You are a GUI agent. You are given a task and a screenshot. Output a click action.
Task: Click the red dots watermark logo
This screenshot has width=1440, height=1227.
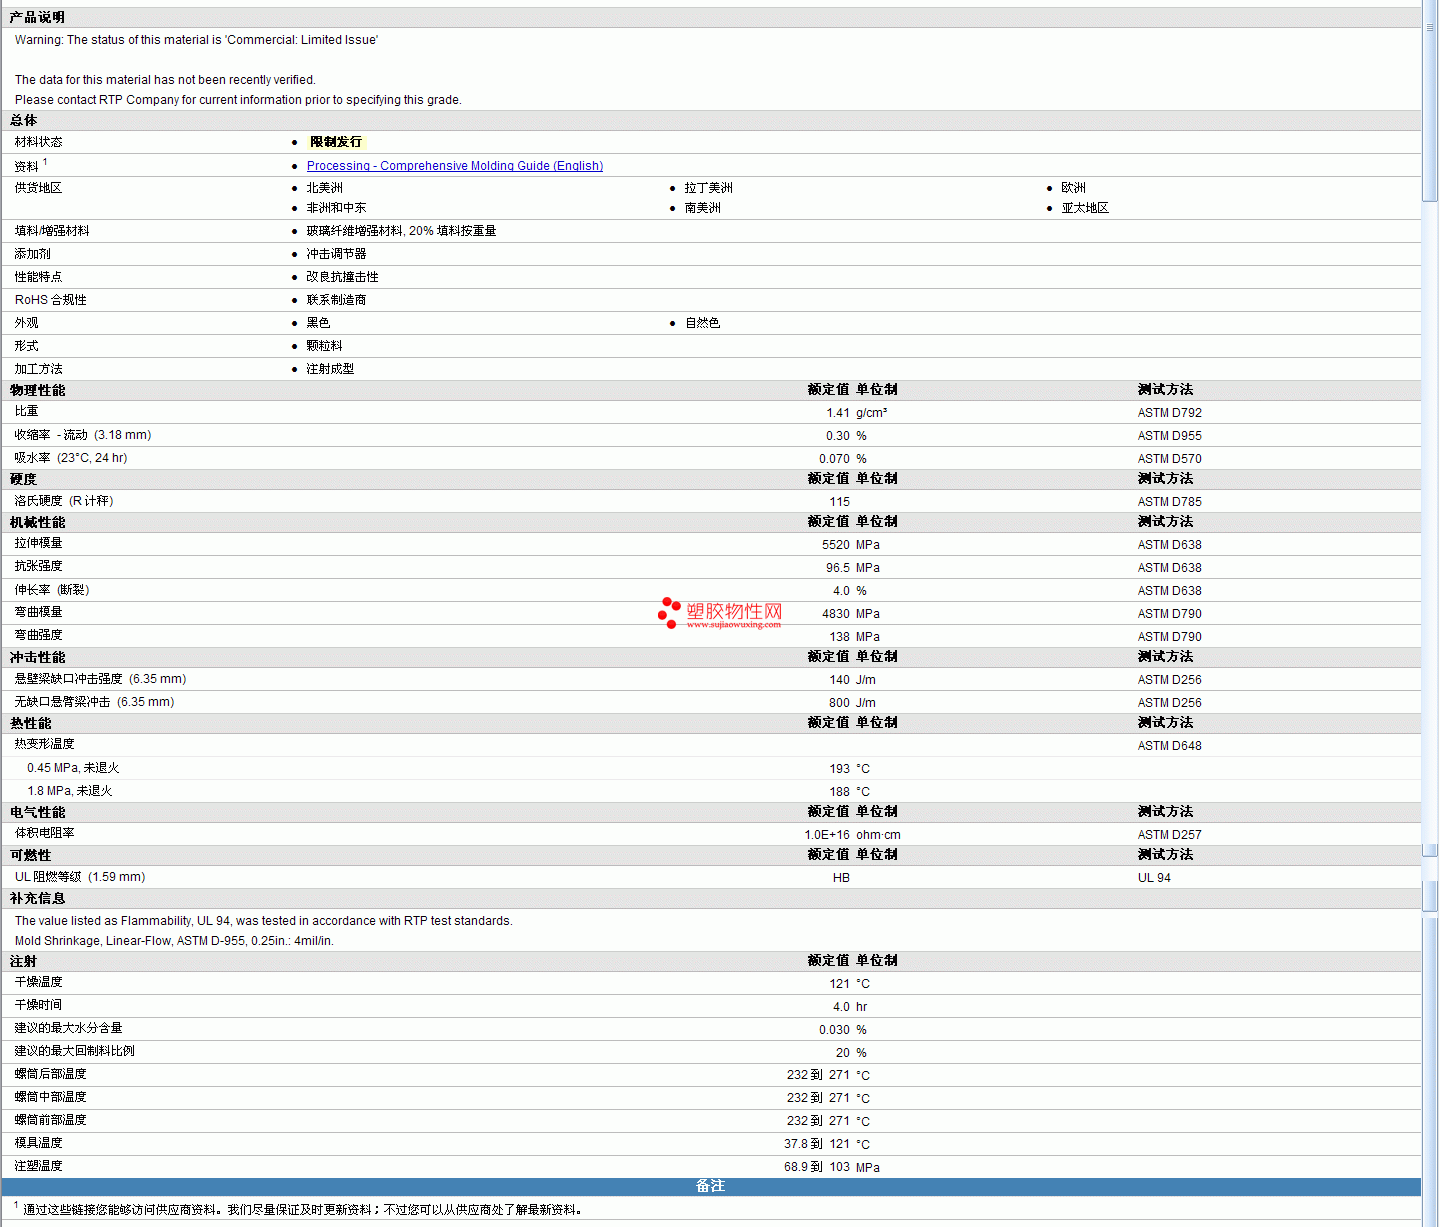(x=669, y=613)
